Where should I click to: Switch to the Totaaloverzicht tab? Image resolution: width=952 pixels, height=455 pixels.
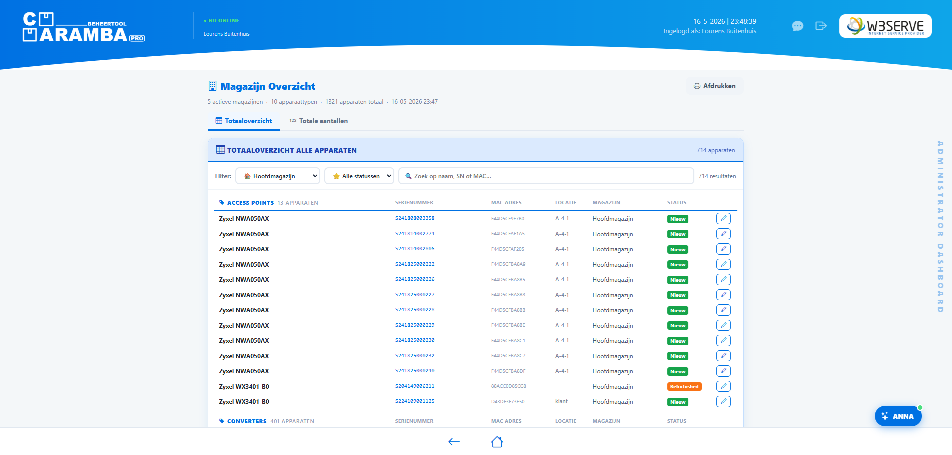(243, 121)
